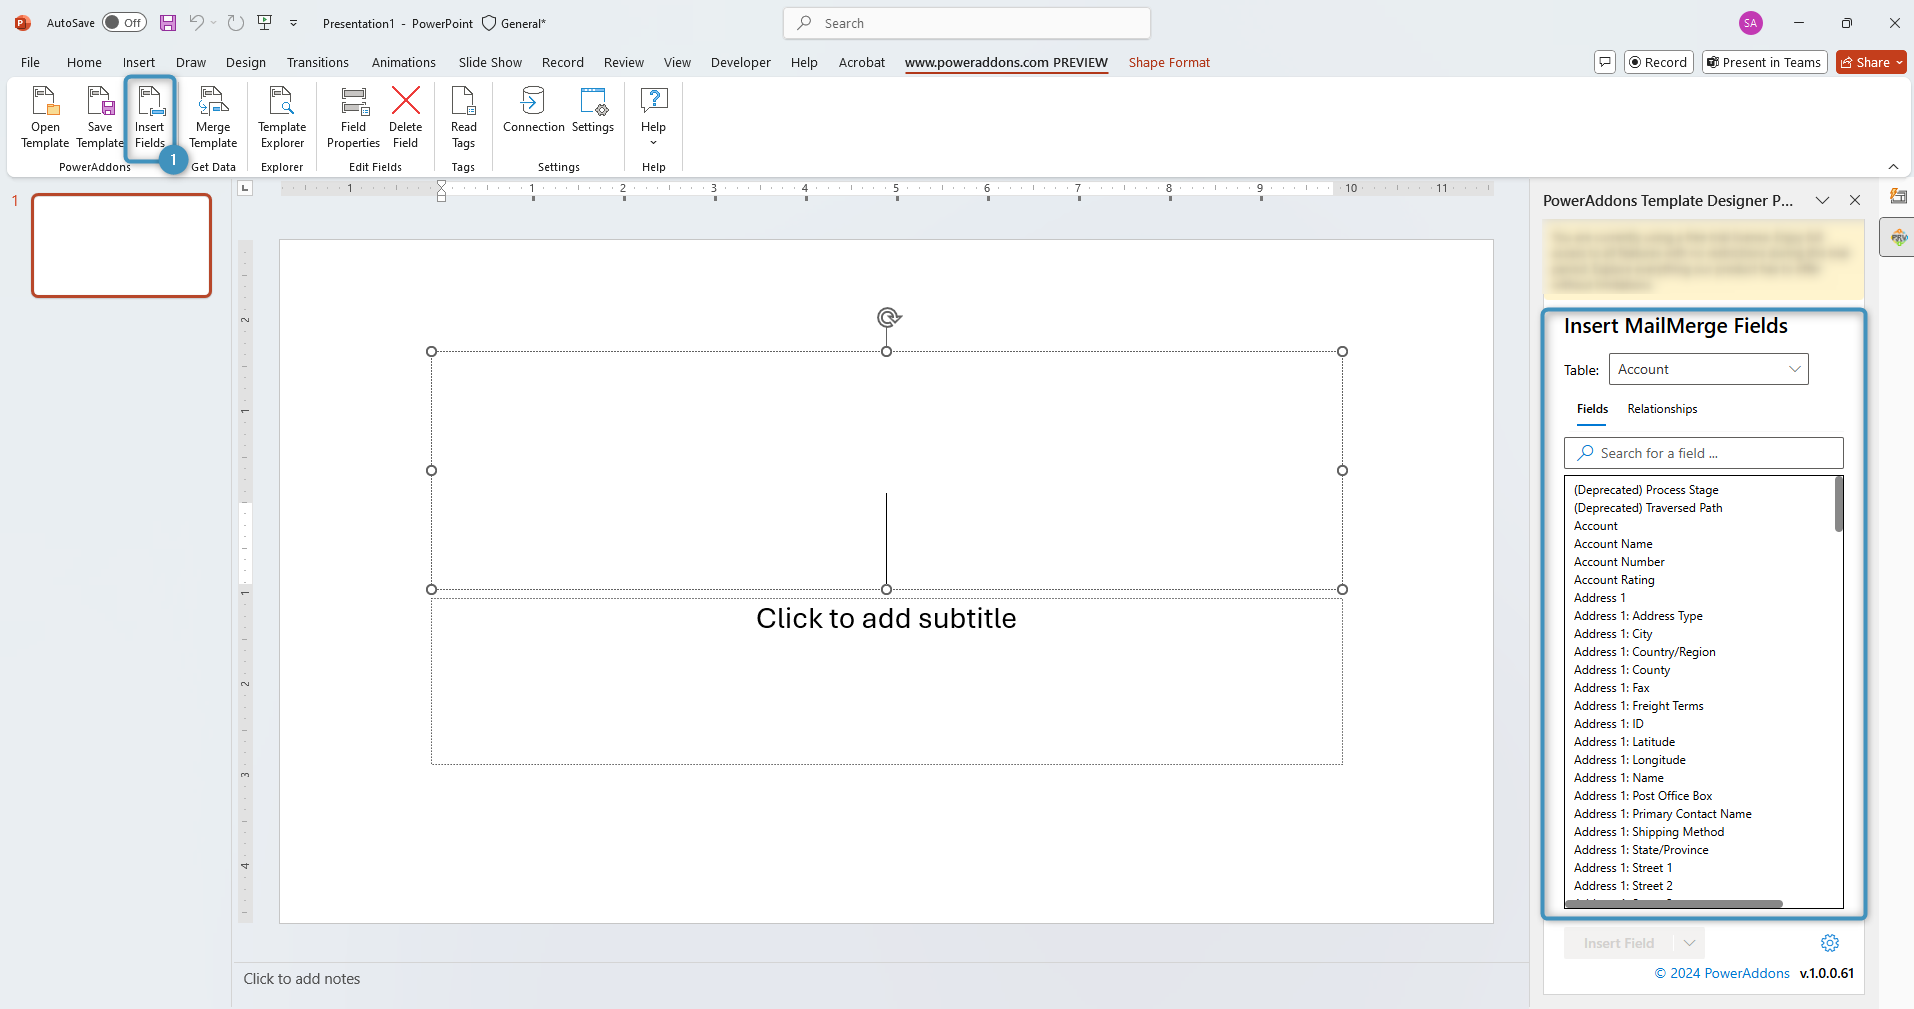Open the Animations tab
The image size is (1914, 1009).
tap(404, 62)
